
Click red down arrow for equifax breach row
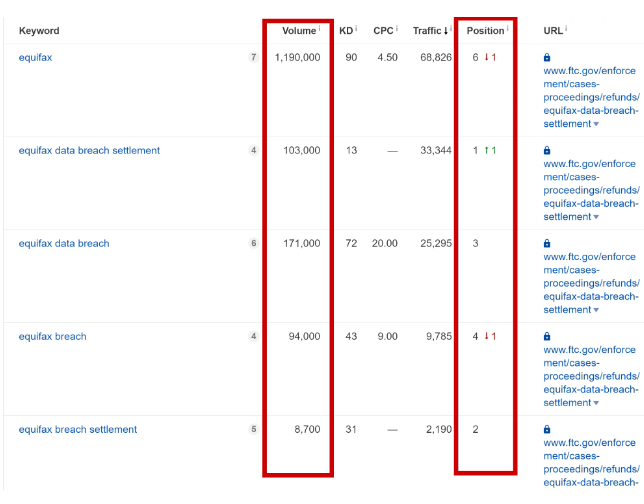tap(486, 336)
